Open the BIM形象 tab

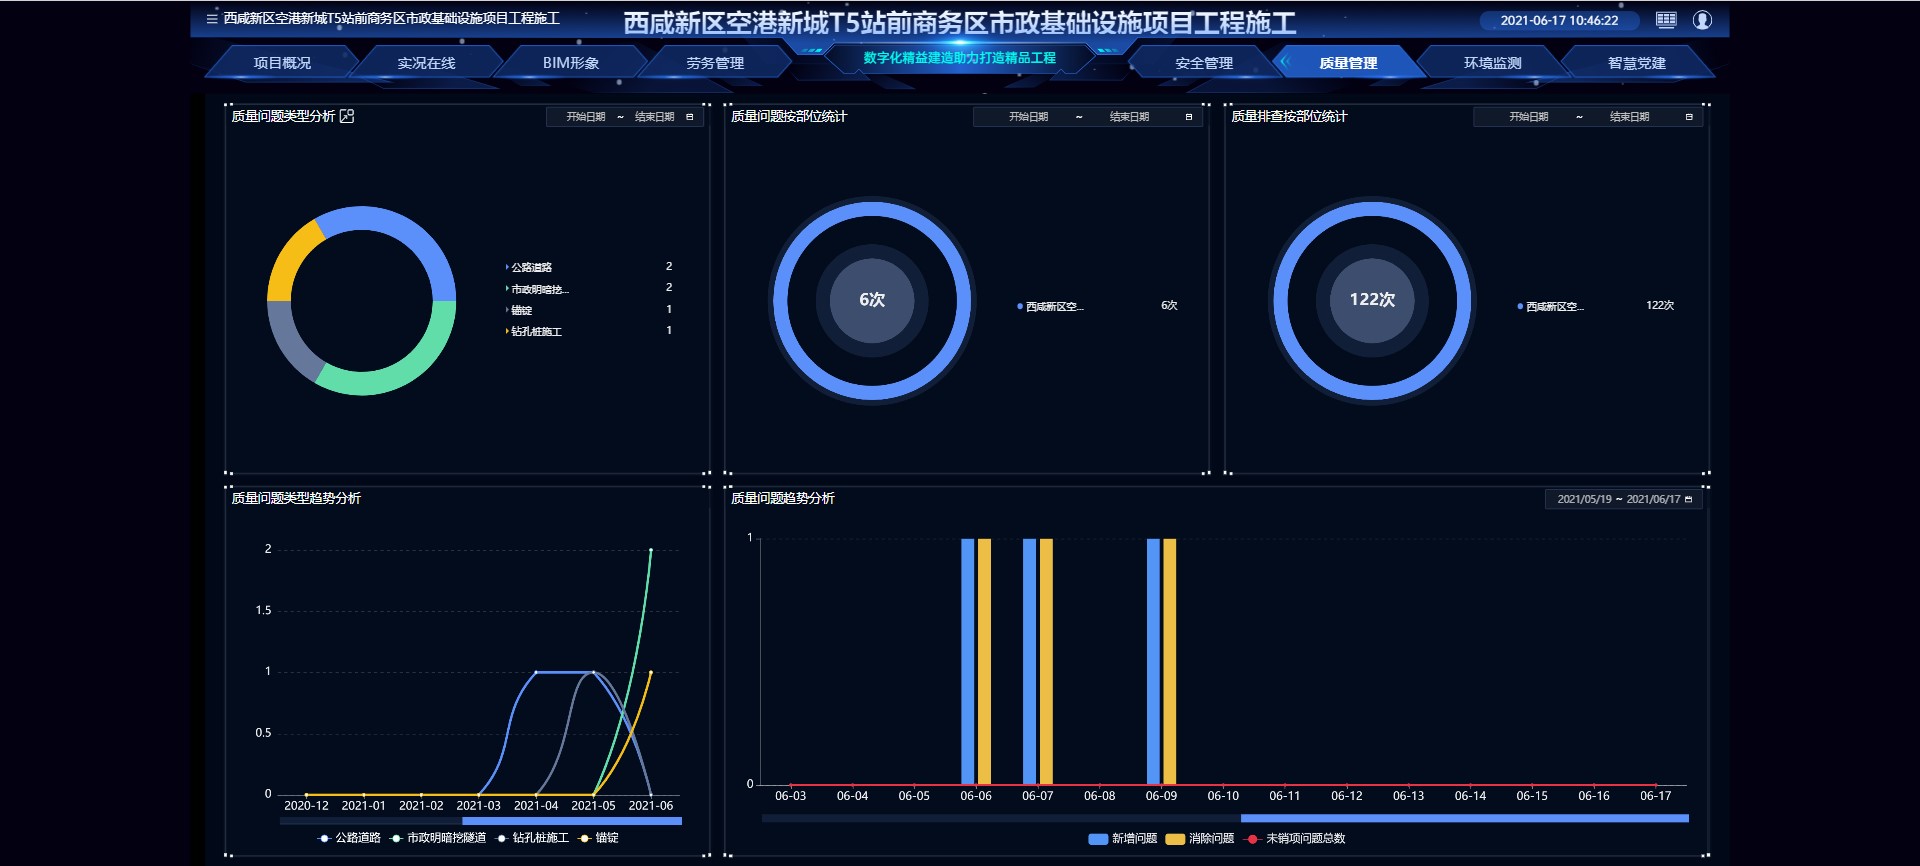tap(571, 63)
